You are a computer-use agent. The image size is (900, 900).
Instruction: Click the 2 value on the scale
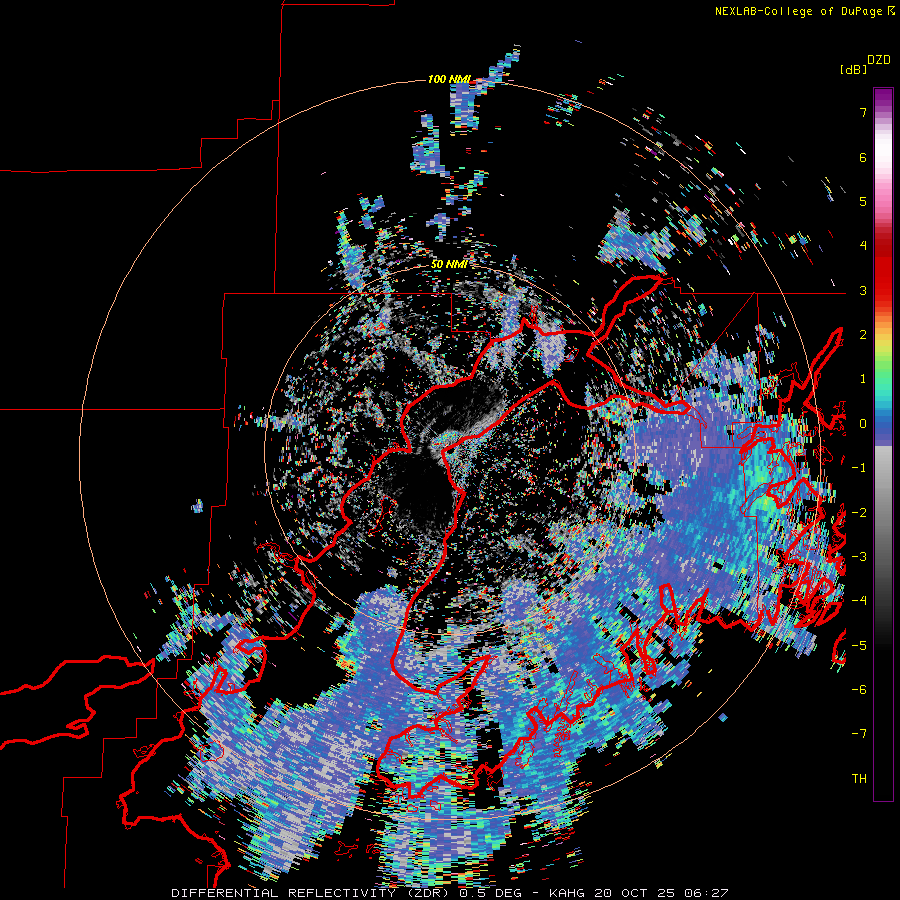(863, 335)
